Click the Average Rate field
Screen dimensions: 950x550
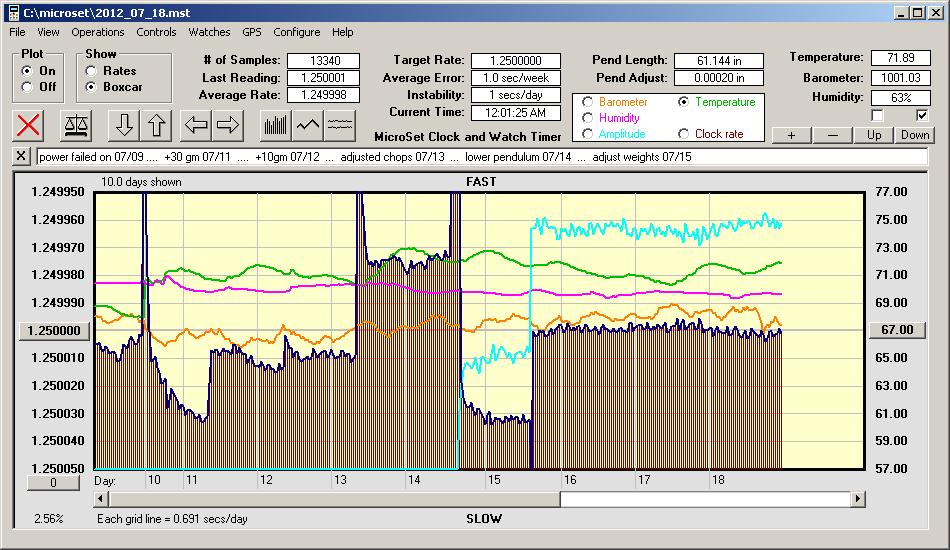(x=324, y=95)
